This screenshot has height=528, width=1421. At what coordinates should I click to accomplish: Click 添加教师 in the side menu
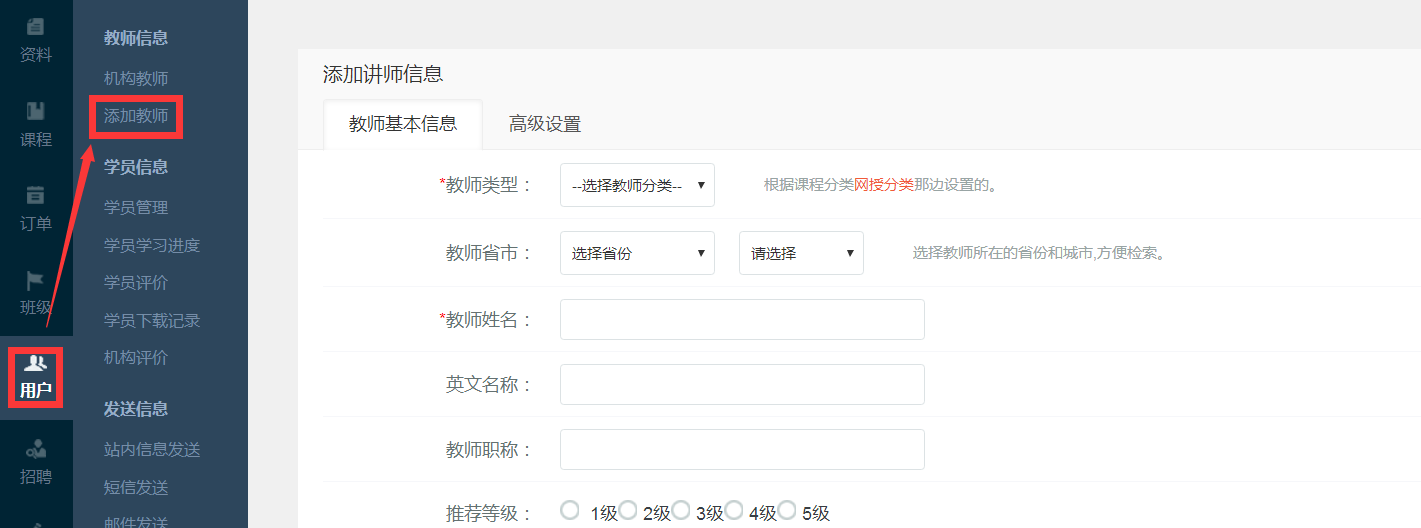[x=136, y=116]
